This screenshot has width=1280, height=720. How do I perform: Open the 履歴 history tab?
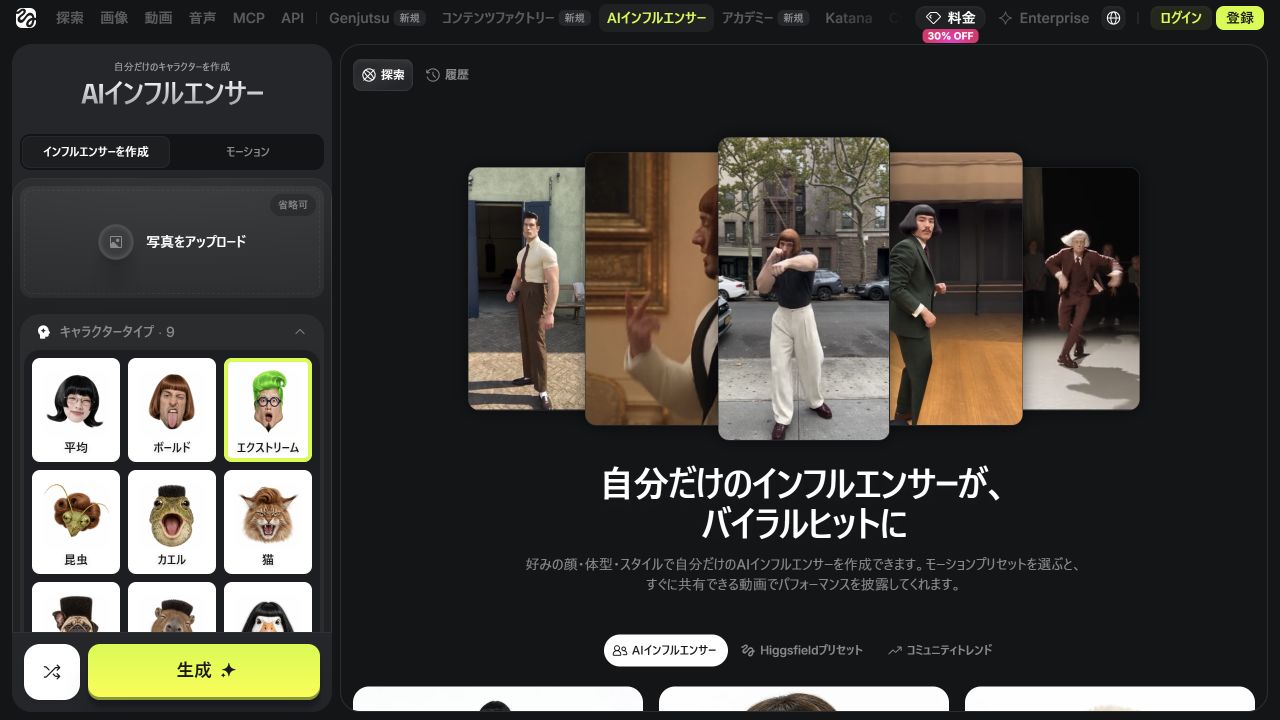point(447,75)
